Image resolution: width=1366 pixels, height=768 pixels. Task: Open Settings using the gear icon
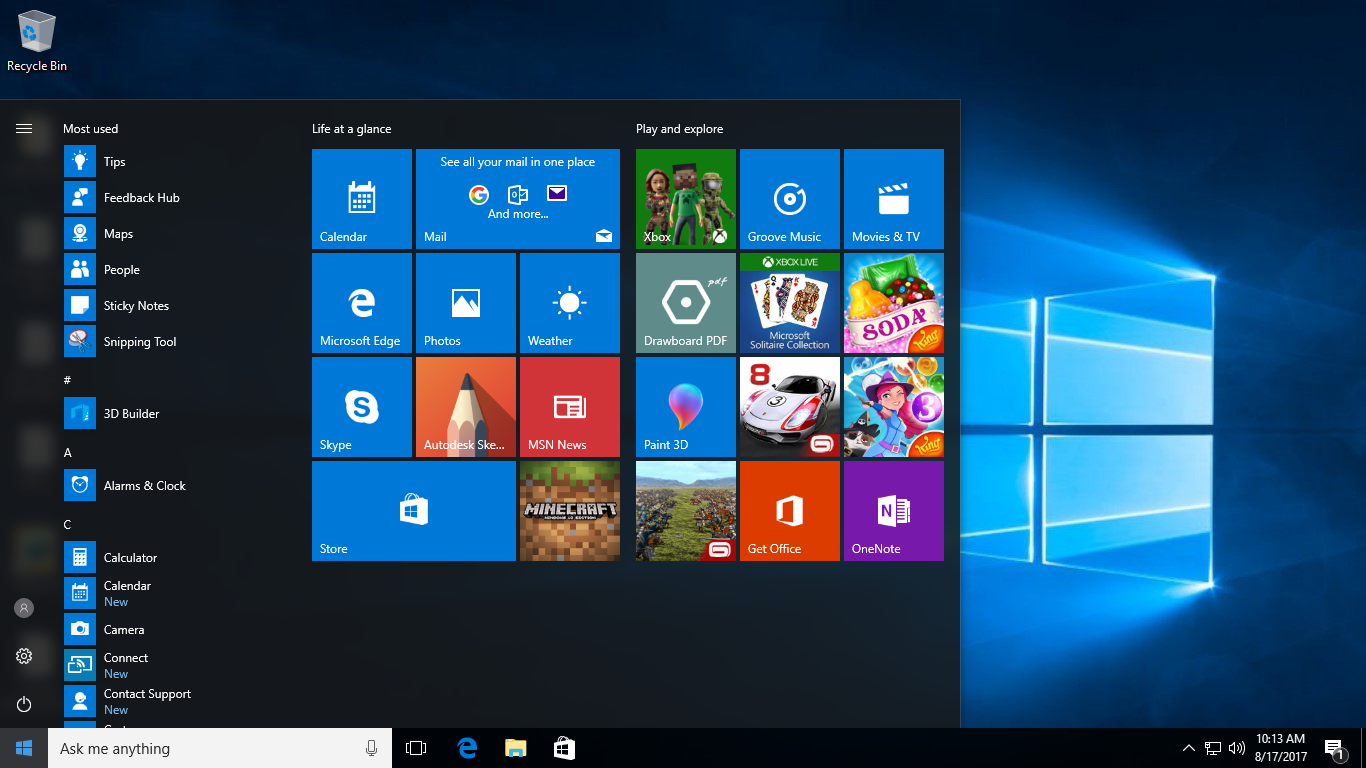coord(24,656)
